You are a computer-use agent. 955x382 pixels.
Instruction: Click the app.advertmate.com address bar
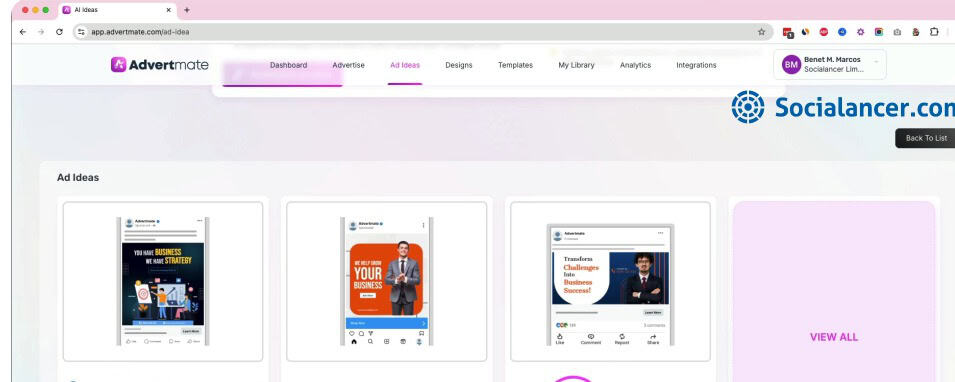[423, 32]
